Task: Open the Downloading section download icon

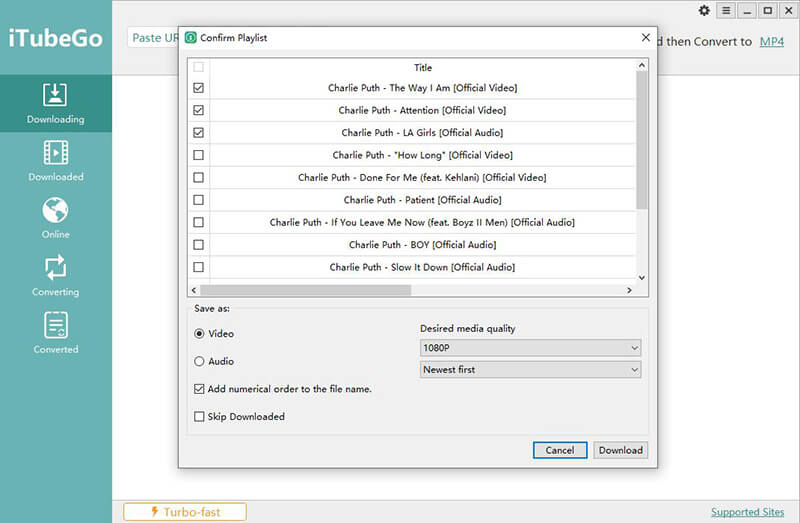Action: (55, 95)
